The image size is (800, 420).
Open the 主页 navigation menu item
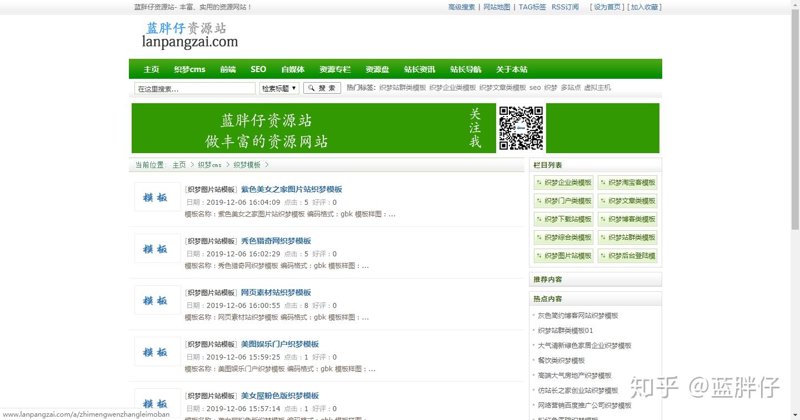(151, 69)
